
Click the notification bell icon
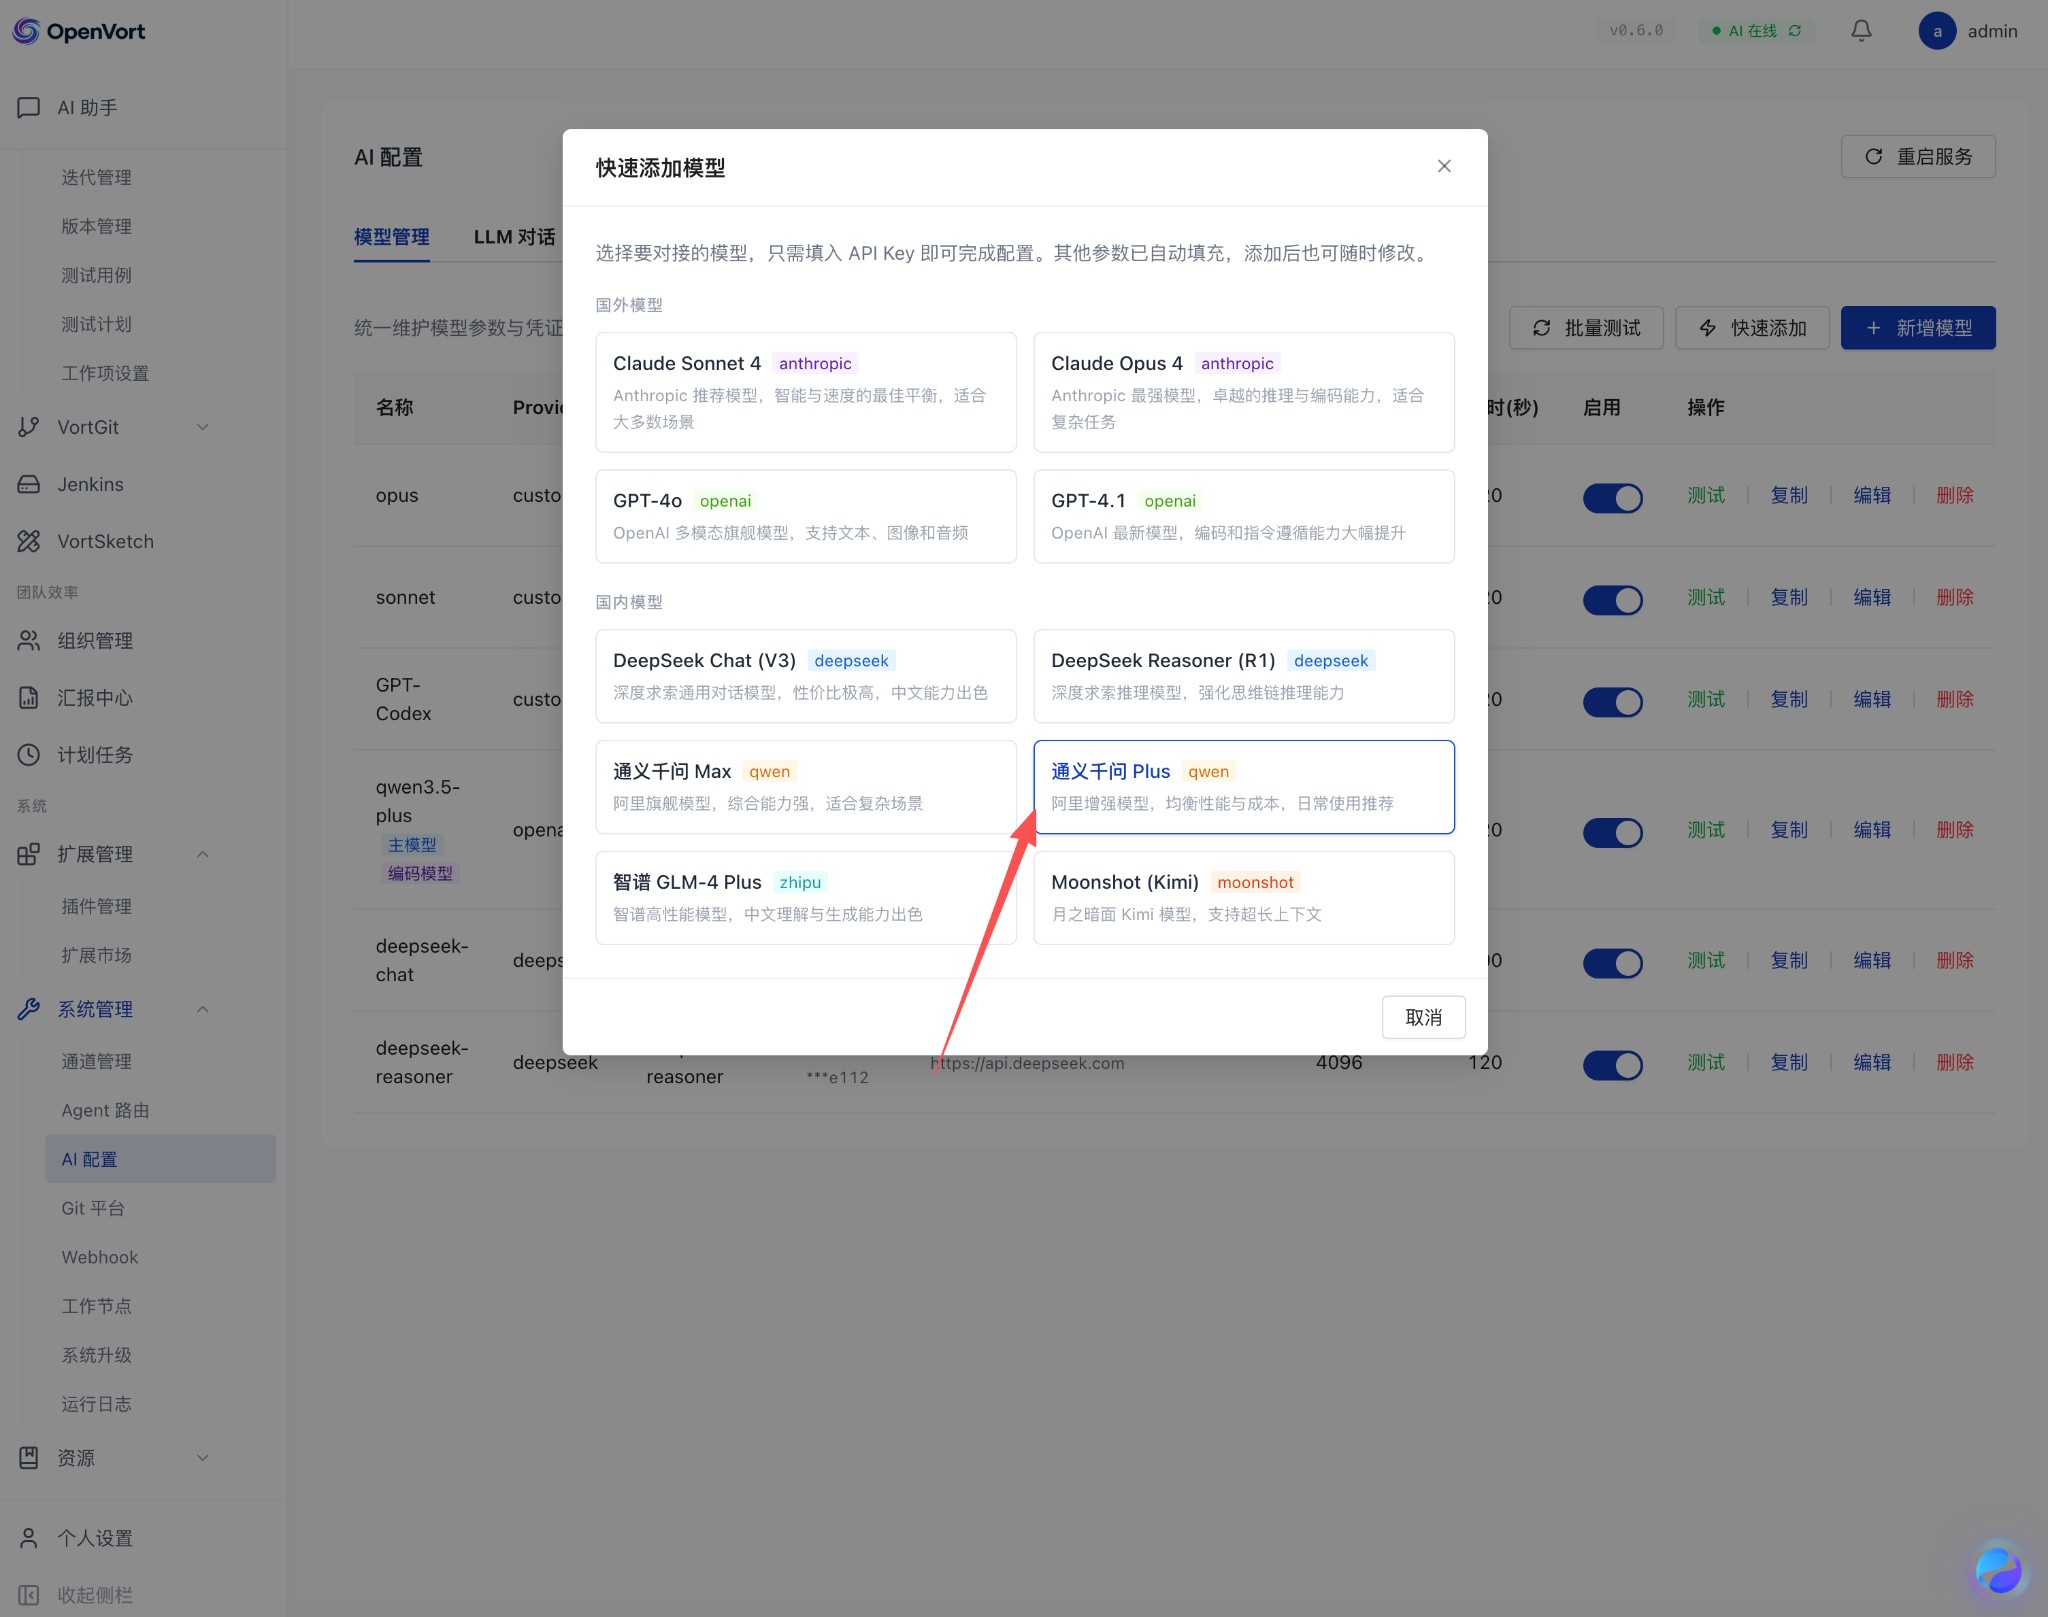pos(1860,31)
